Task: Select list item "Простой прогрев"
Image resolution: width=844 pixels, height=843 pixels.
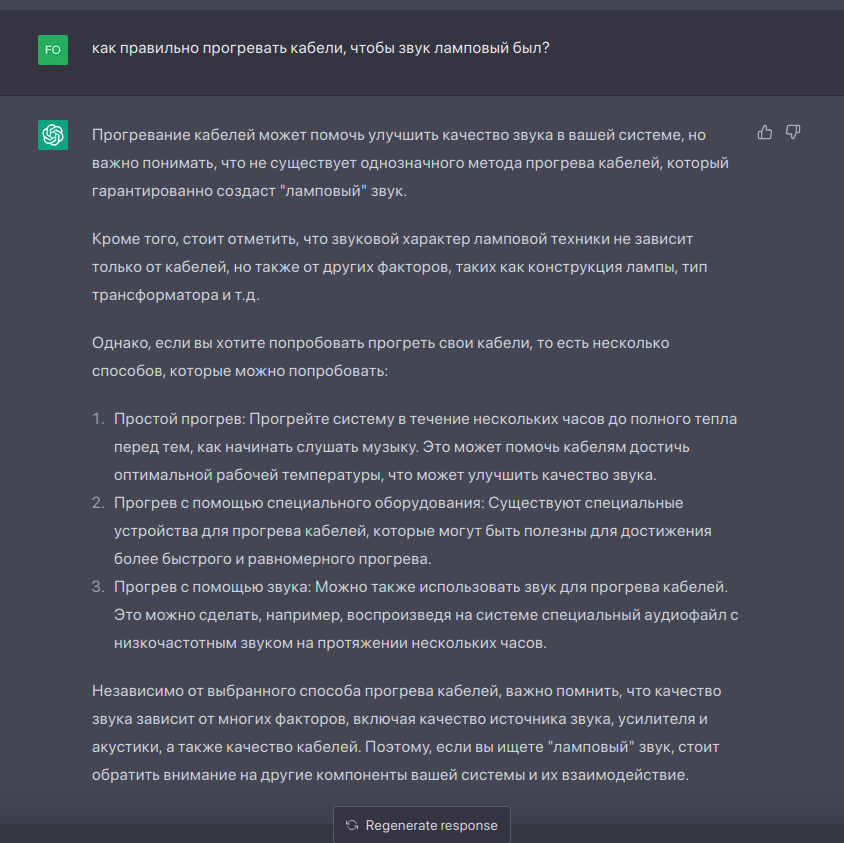Action: pyautogui.click(x=425, y=446)
